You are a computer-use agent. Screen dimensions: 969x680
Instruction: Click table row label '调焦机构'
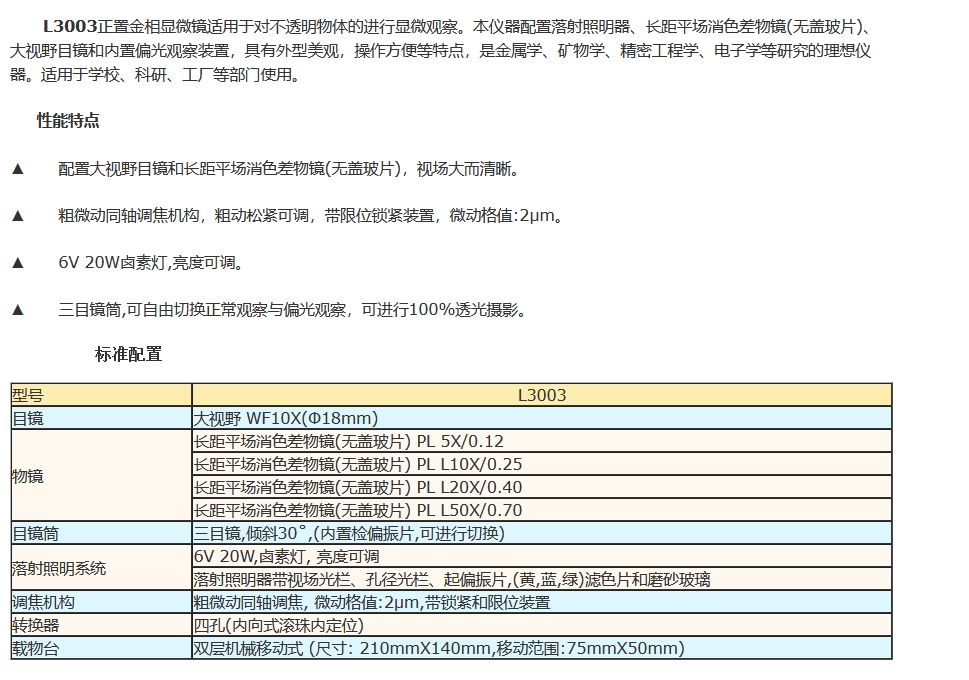(x=101, y=602)
